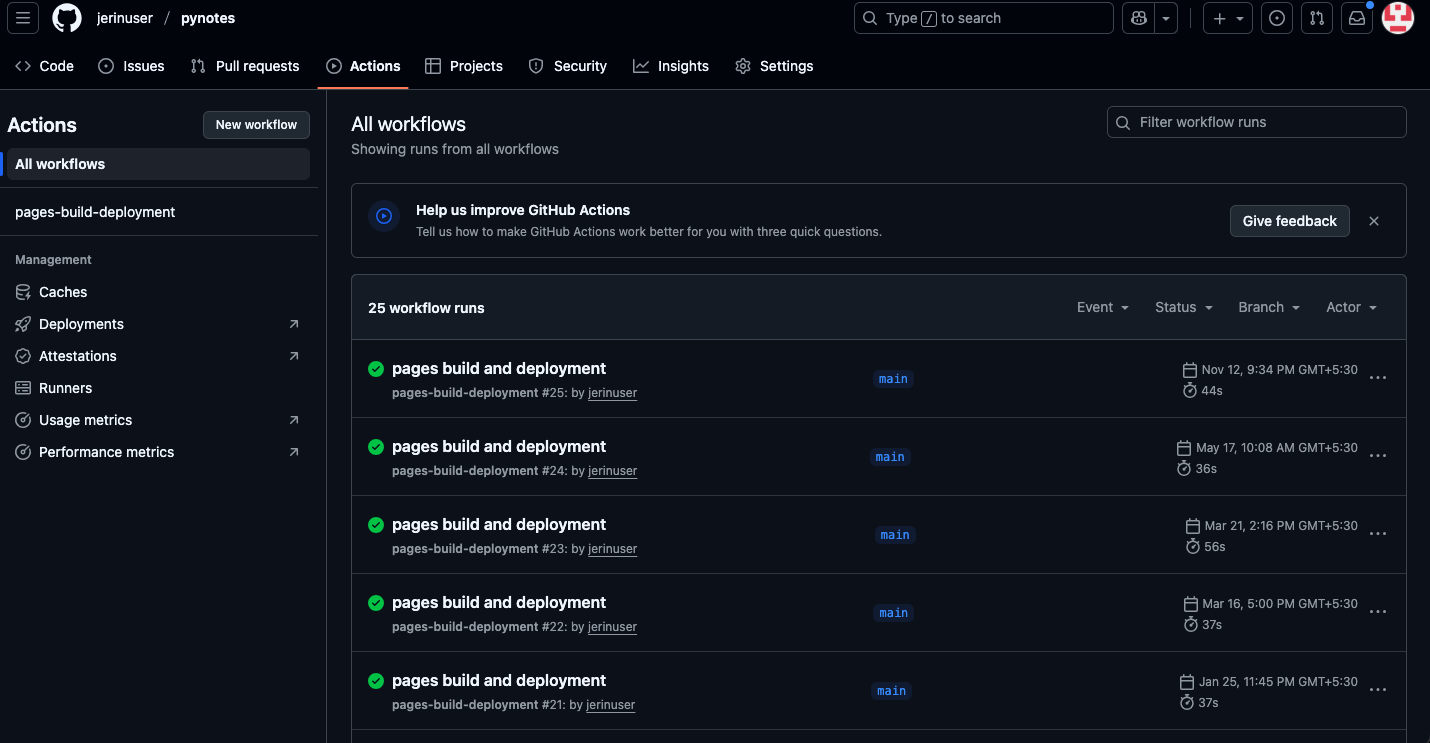Screen dimensions: 1430x743
Task: Click the GitHub logo icon
Action: click(x=67, y=18)
